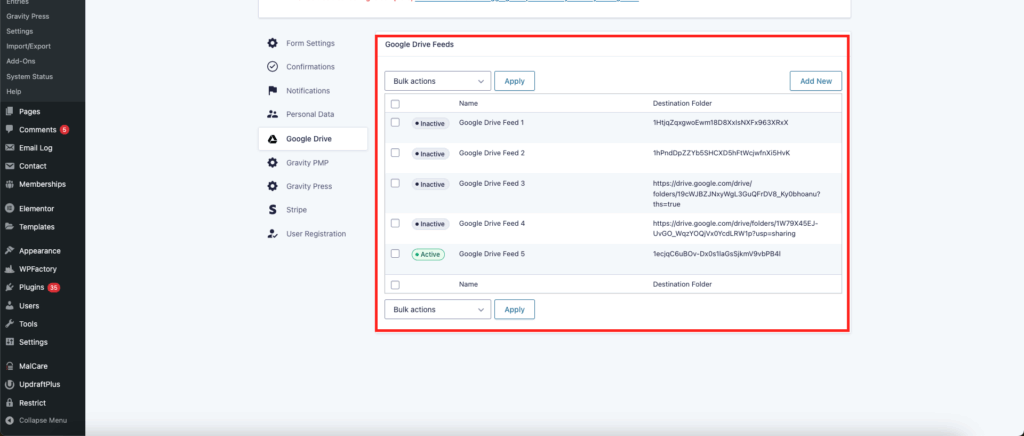This screenshot has width=1024, height=436.
Task: Click the Notifications flag icon
Action: (272, 91)
